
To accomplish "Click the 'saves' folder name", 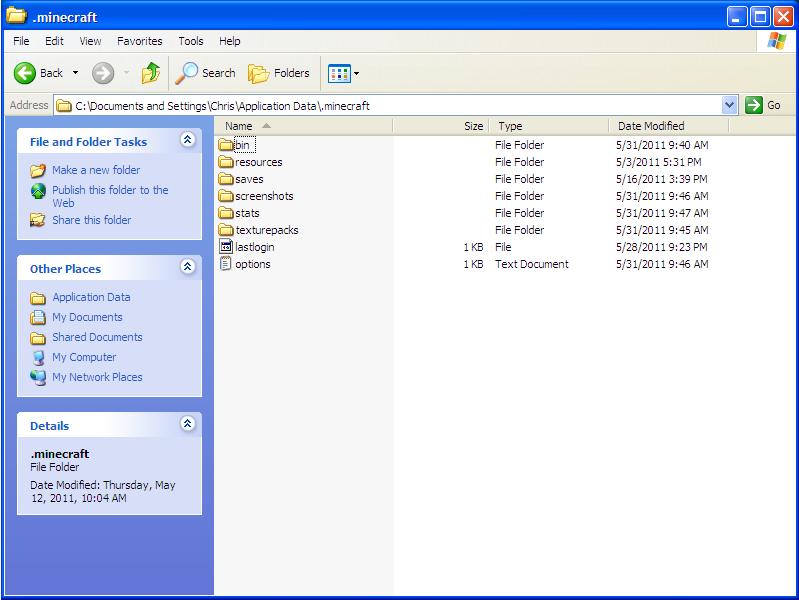I will tap(249, 179).
